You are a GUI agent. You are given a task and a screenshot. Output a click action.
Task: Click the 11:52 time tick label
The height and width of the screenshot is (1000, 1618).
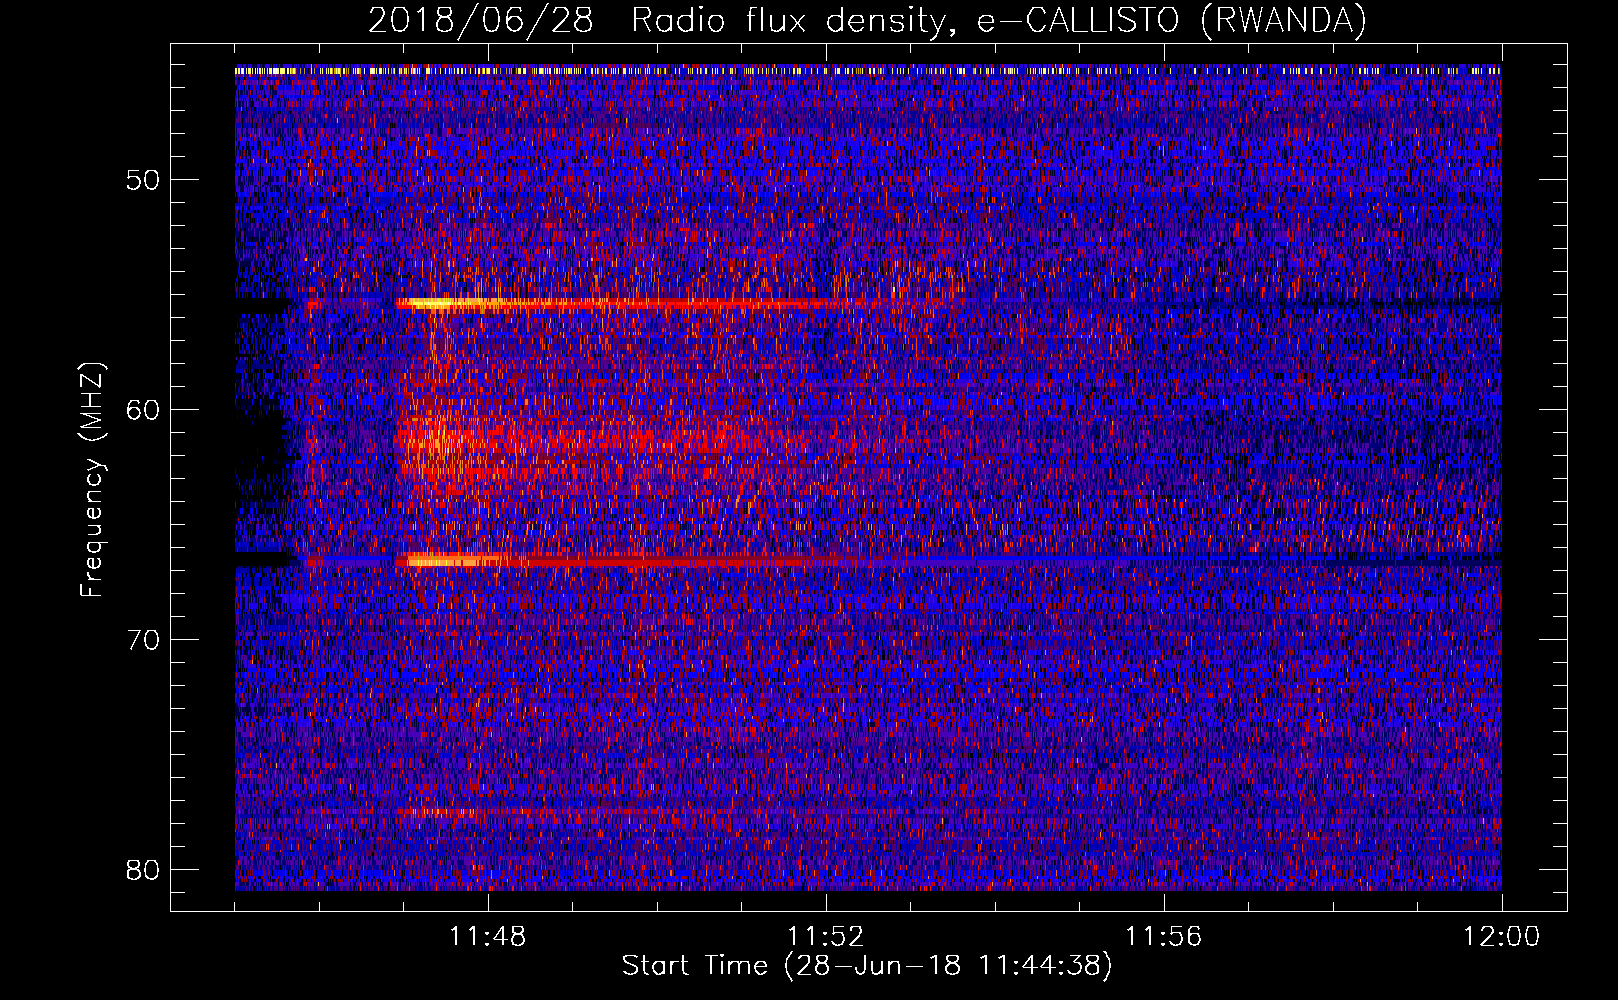826,937
